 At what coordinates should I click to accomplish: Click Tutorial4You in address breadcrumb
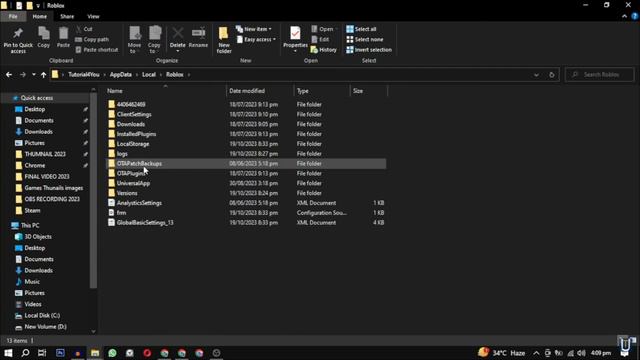[x=84, y=75]
